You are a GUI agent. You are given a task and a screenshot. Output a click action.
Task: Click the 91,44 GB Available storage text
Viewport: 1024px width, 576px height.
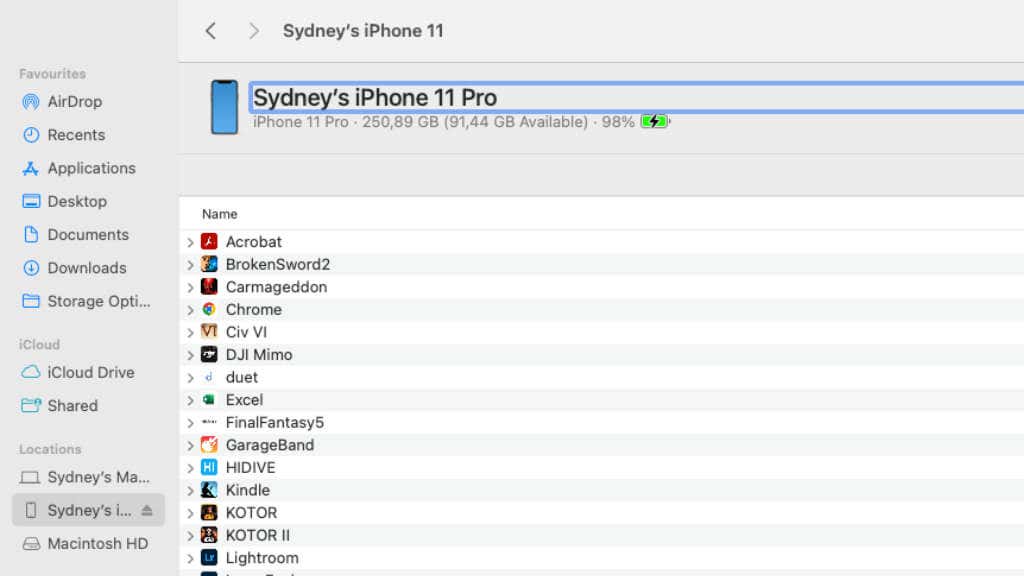coord(516,122)
